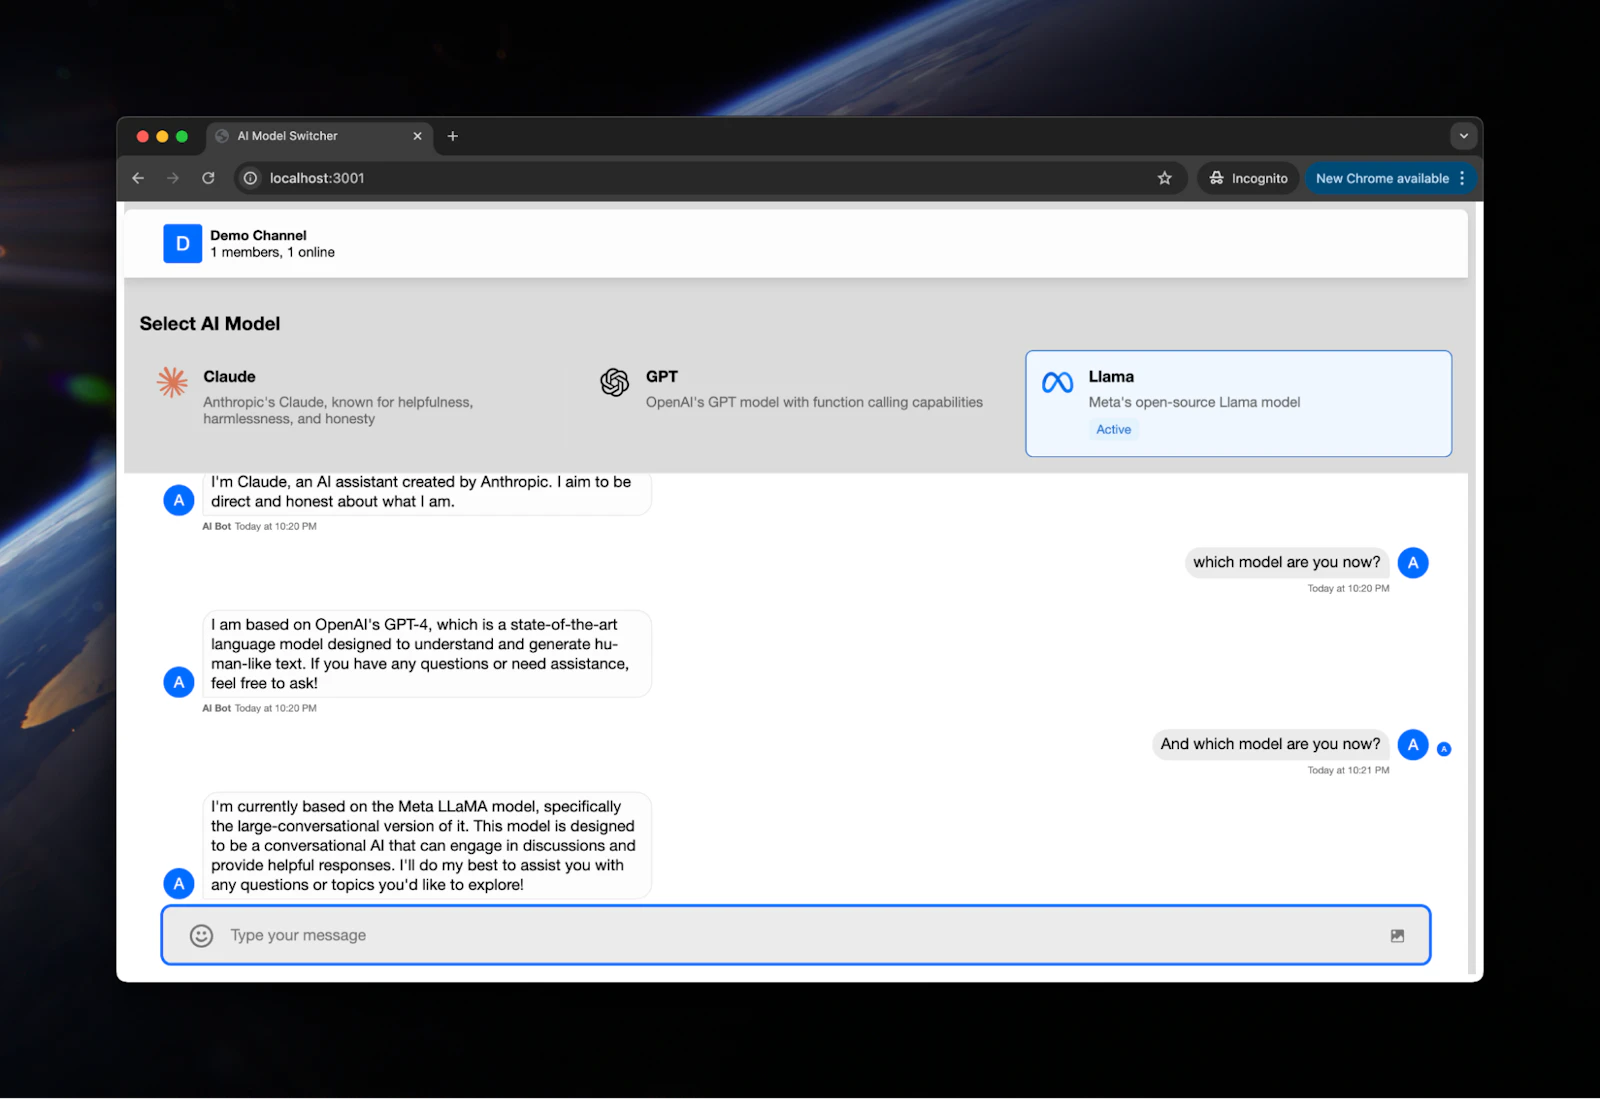1600x1099 pixels.
Task: Click the Claude description text
Action: click(x=338, y=410)
